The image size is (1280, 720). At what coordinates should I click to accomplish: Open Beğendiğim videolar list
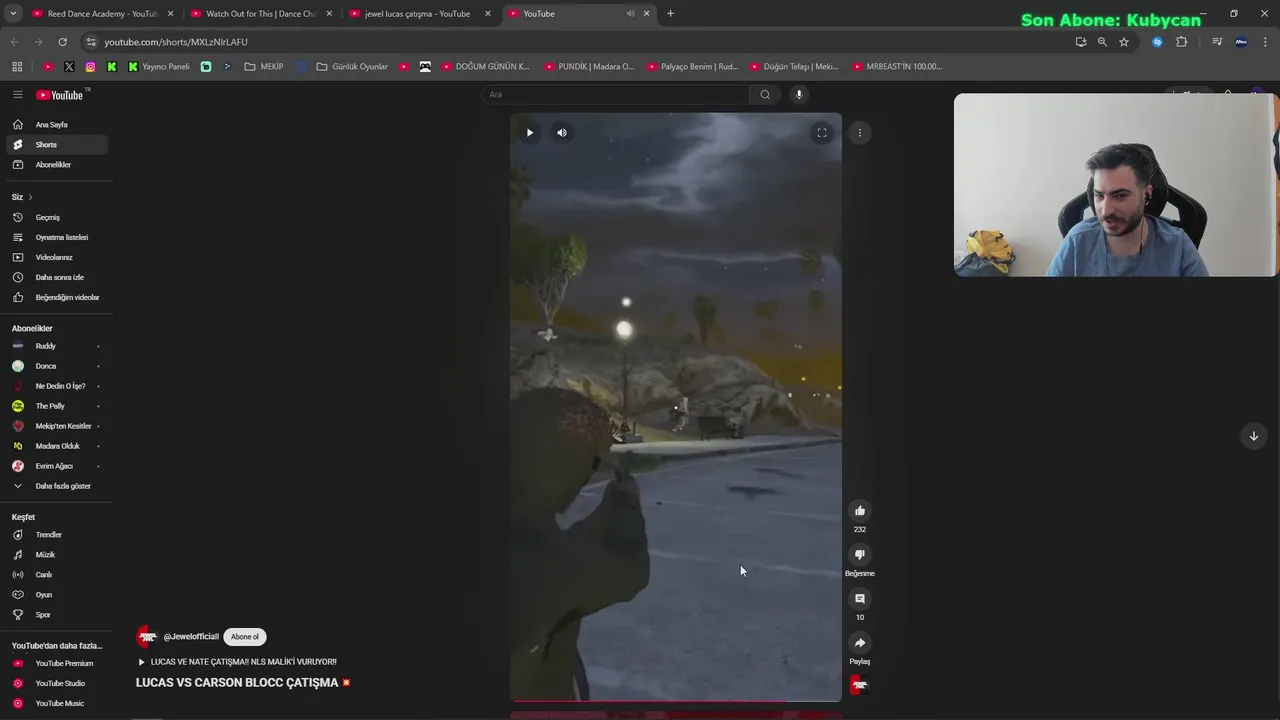[x=57, y=298]
